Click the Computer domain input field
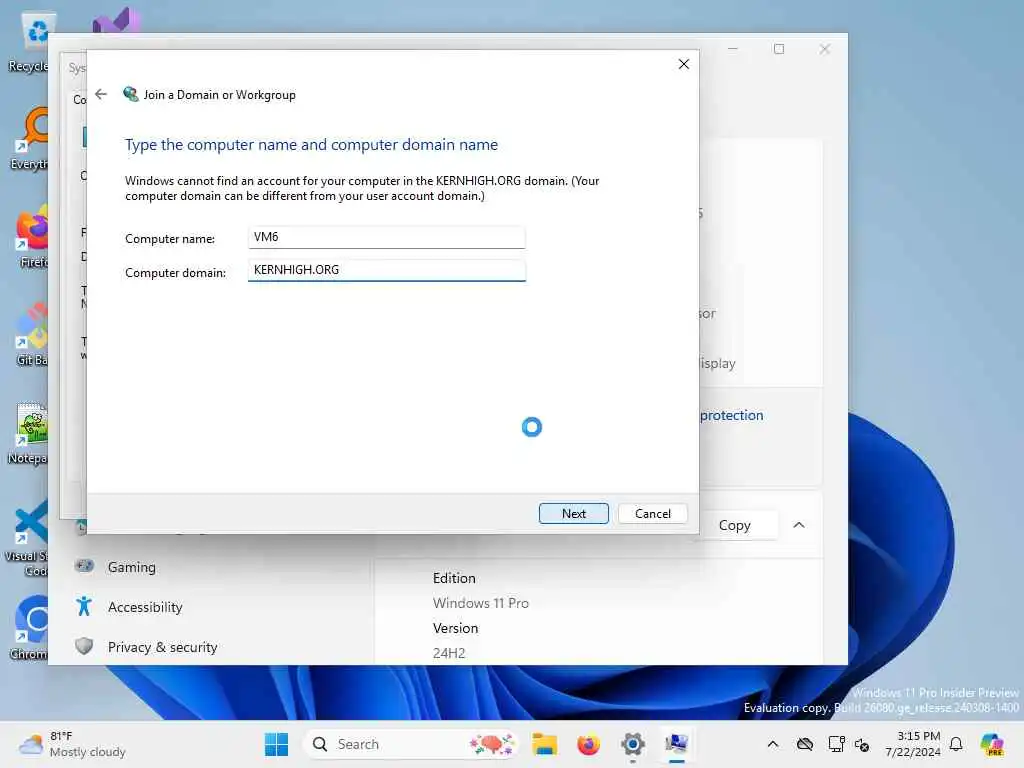Screen dimensions: 1024x768 (387, 270)
